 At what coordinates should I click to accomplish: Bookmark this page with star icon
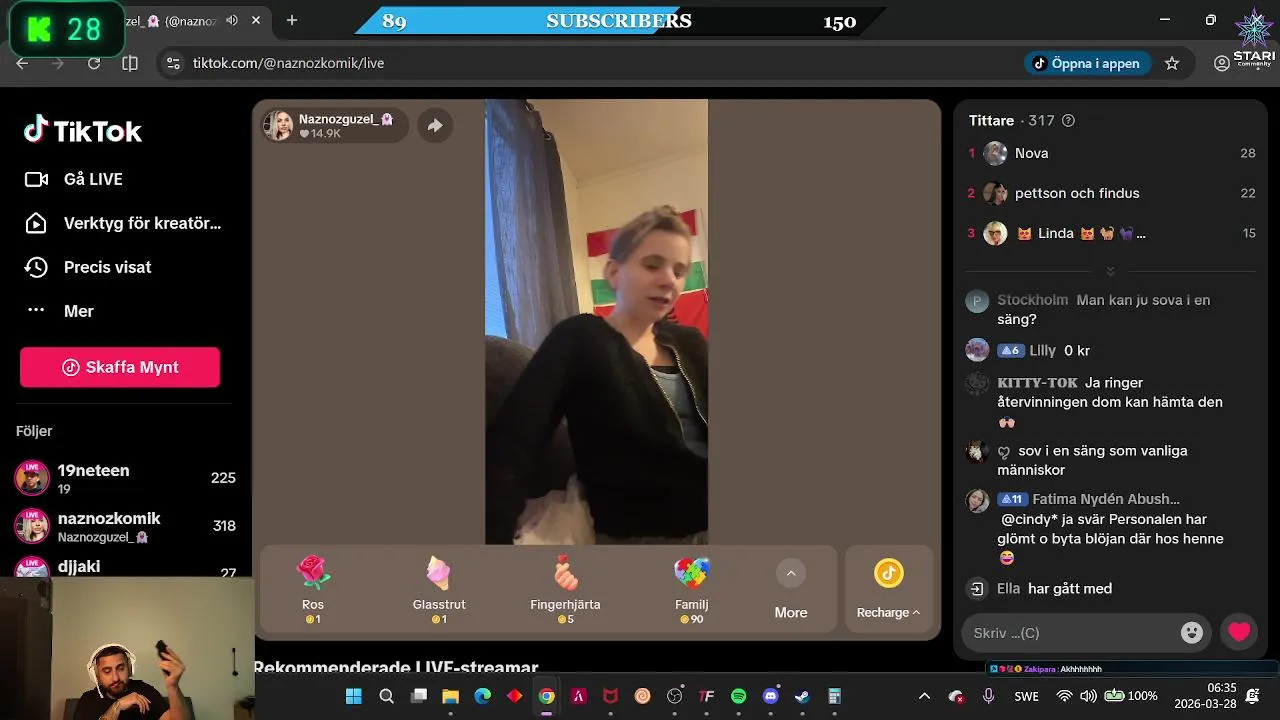(1172, 63)
